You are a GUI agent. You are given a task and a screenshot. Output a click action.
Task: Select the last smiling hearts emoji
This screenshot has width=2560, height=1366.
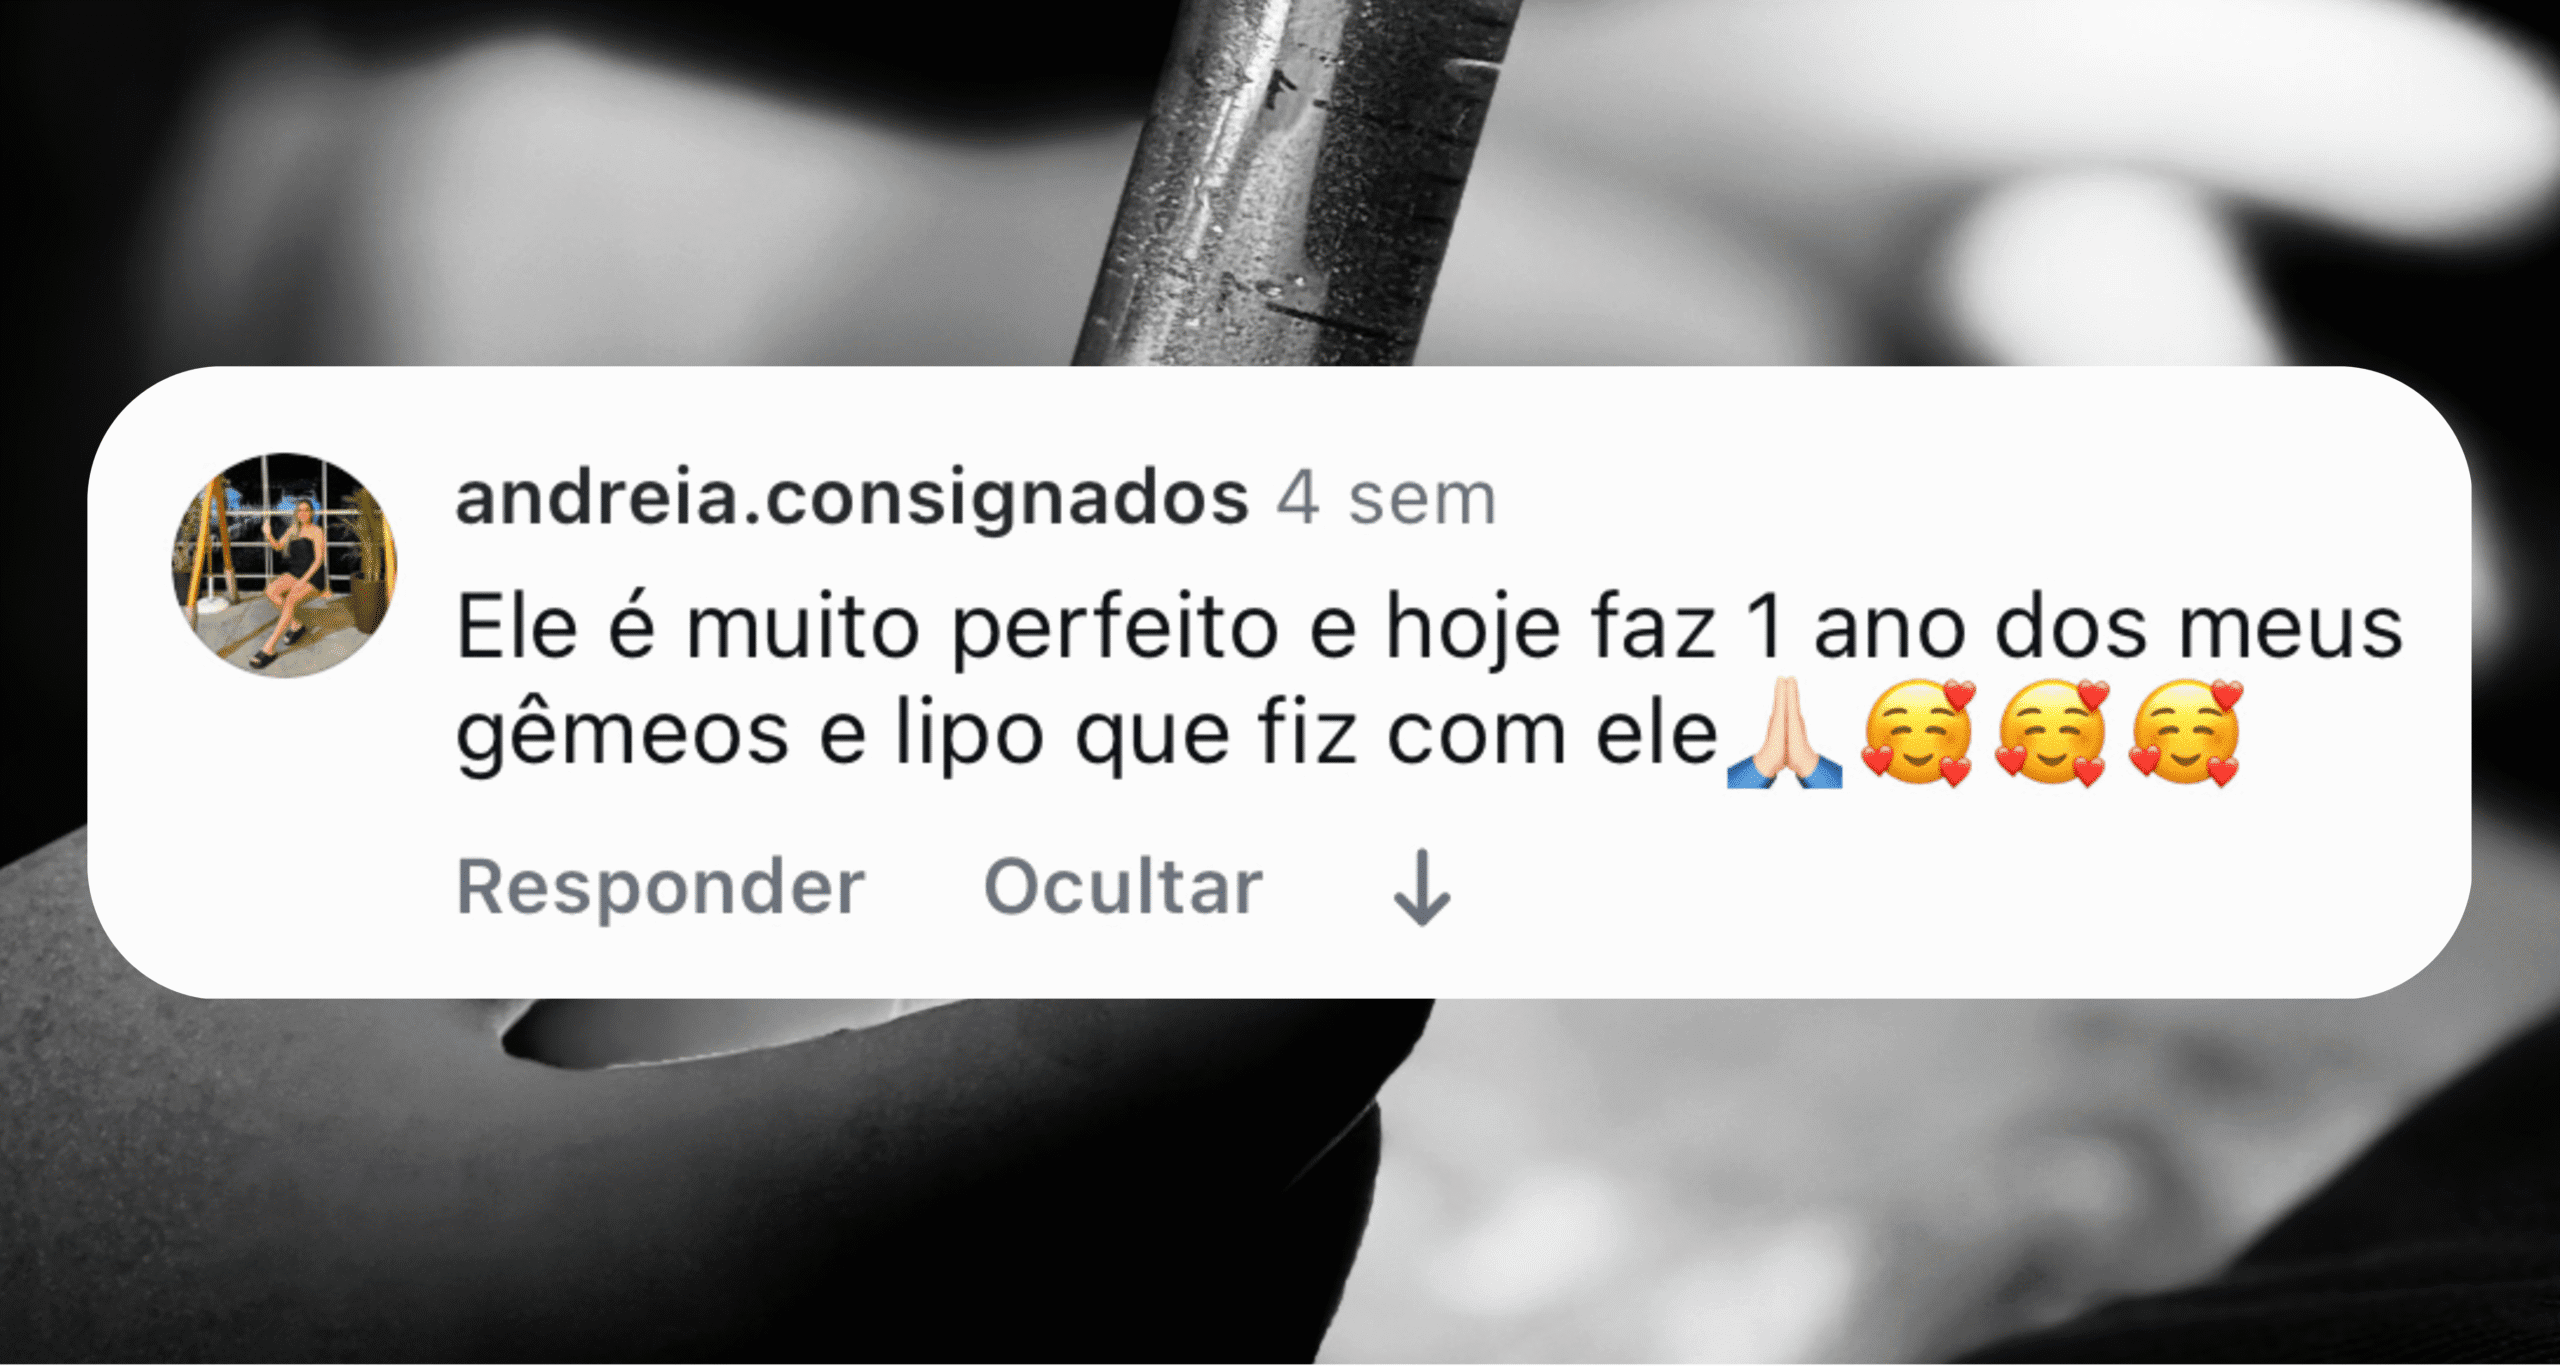pos(2185,733)
